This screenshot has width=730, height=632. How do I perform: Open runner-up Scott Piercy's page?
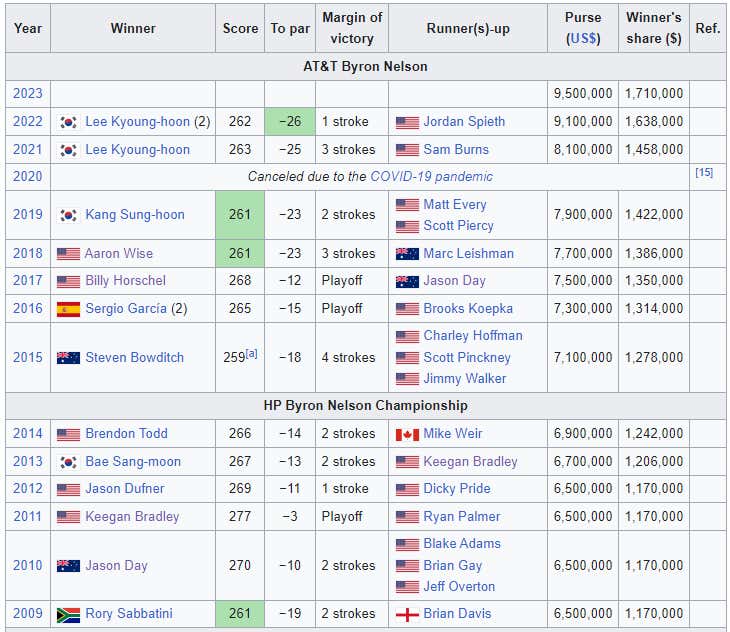click(458, 226)
